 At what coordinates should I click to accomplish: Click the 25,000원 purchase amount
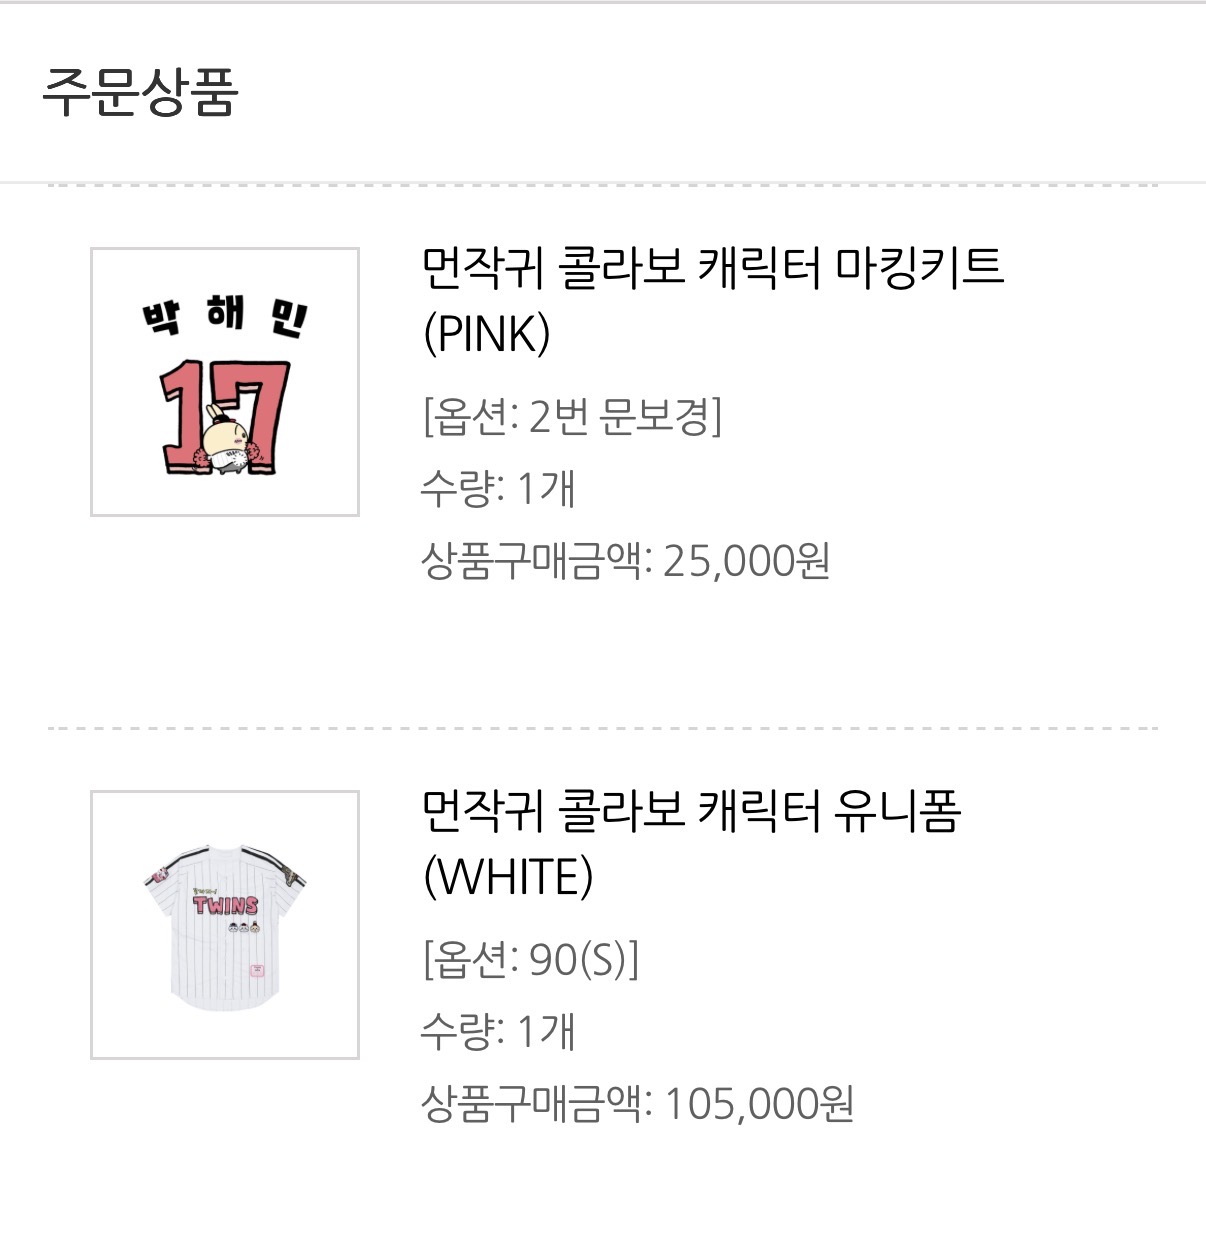[746, 561]
